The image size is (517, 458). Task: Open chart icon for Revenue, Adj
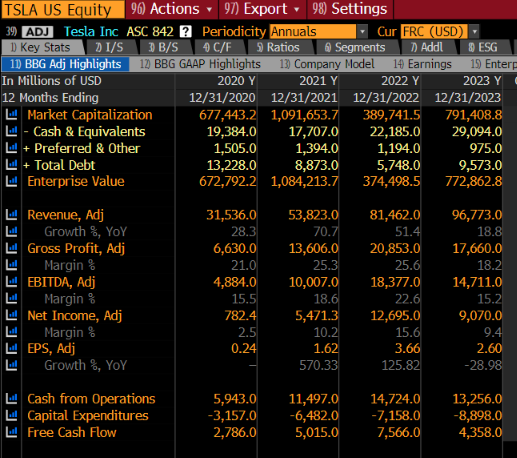11,215
